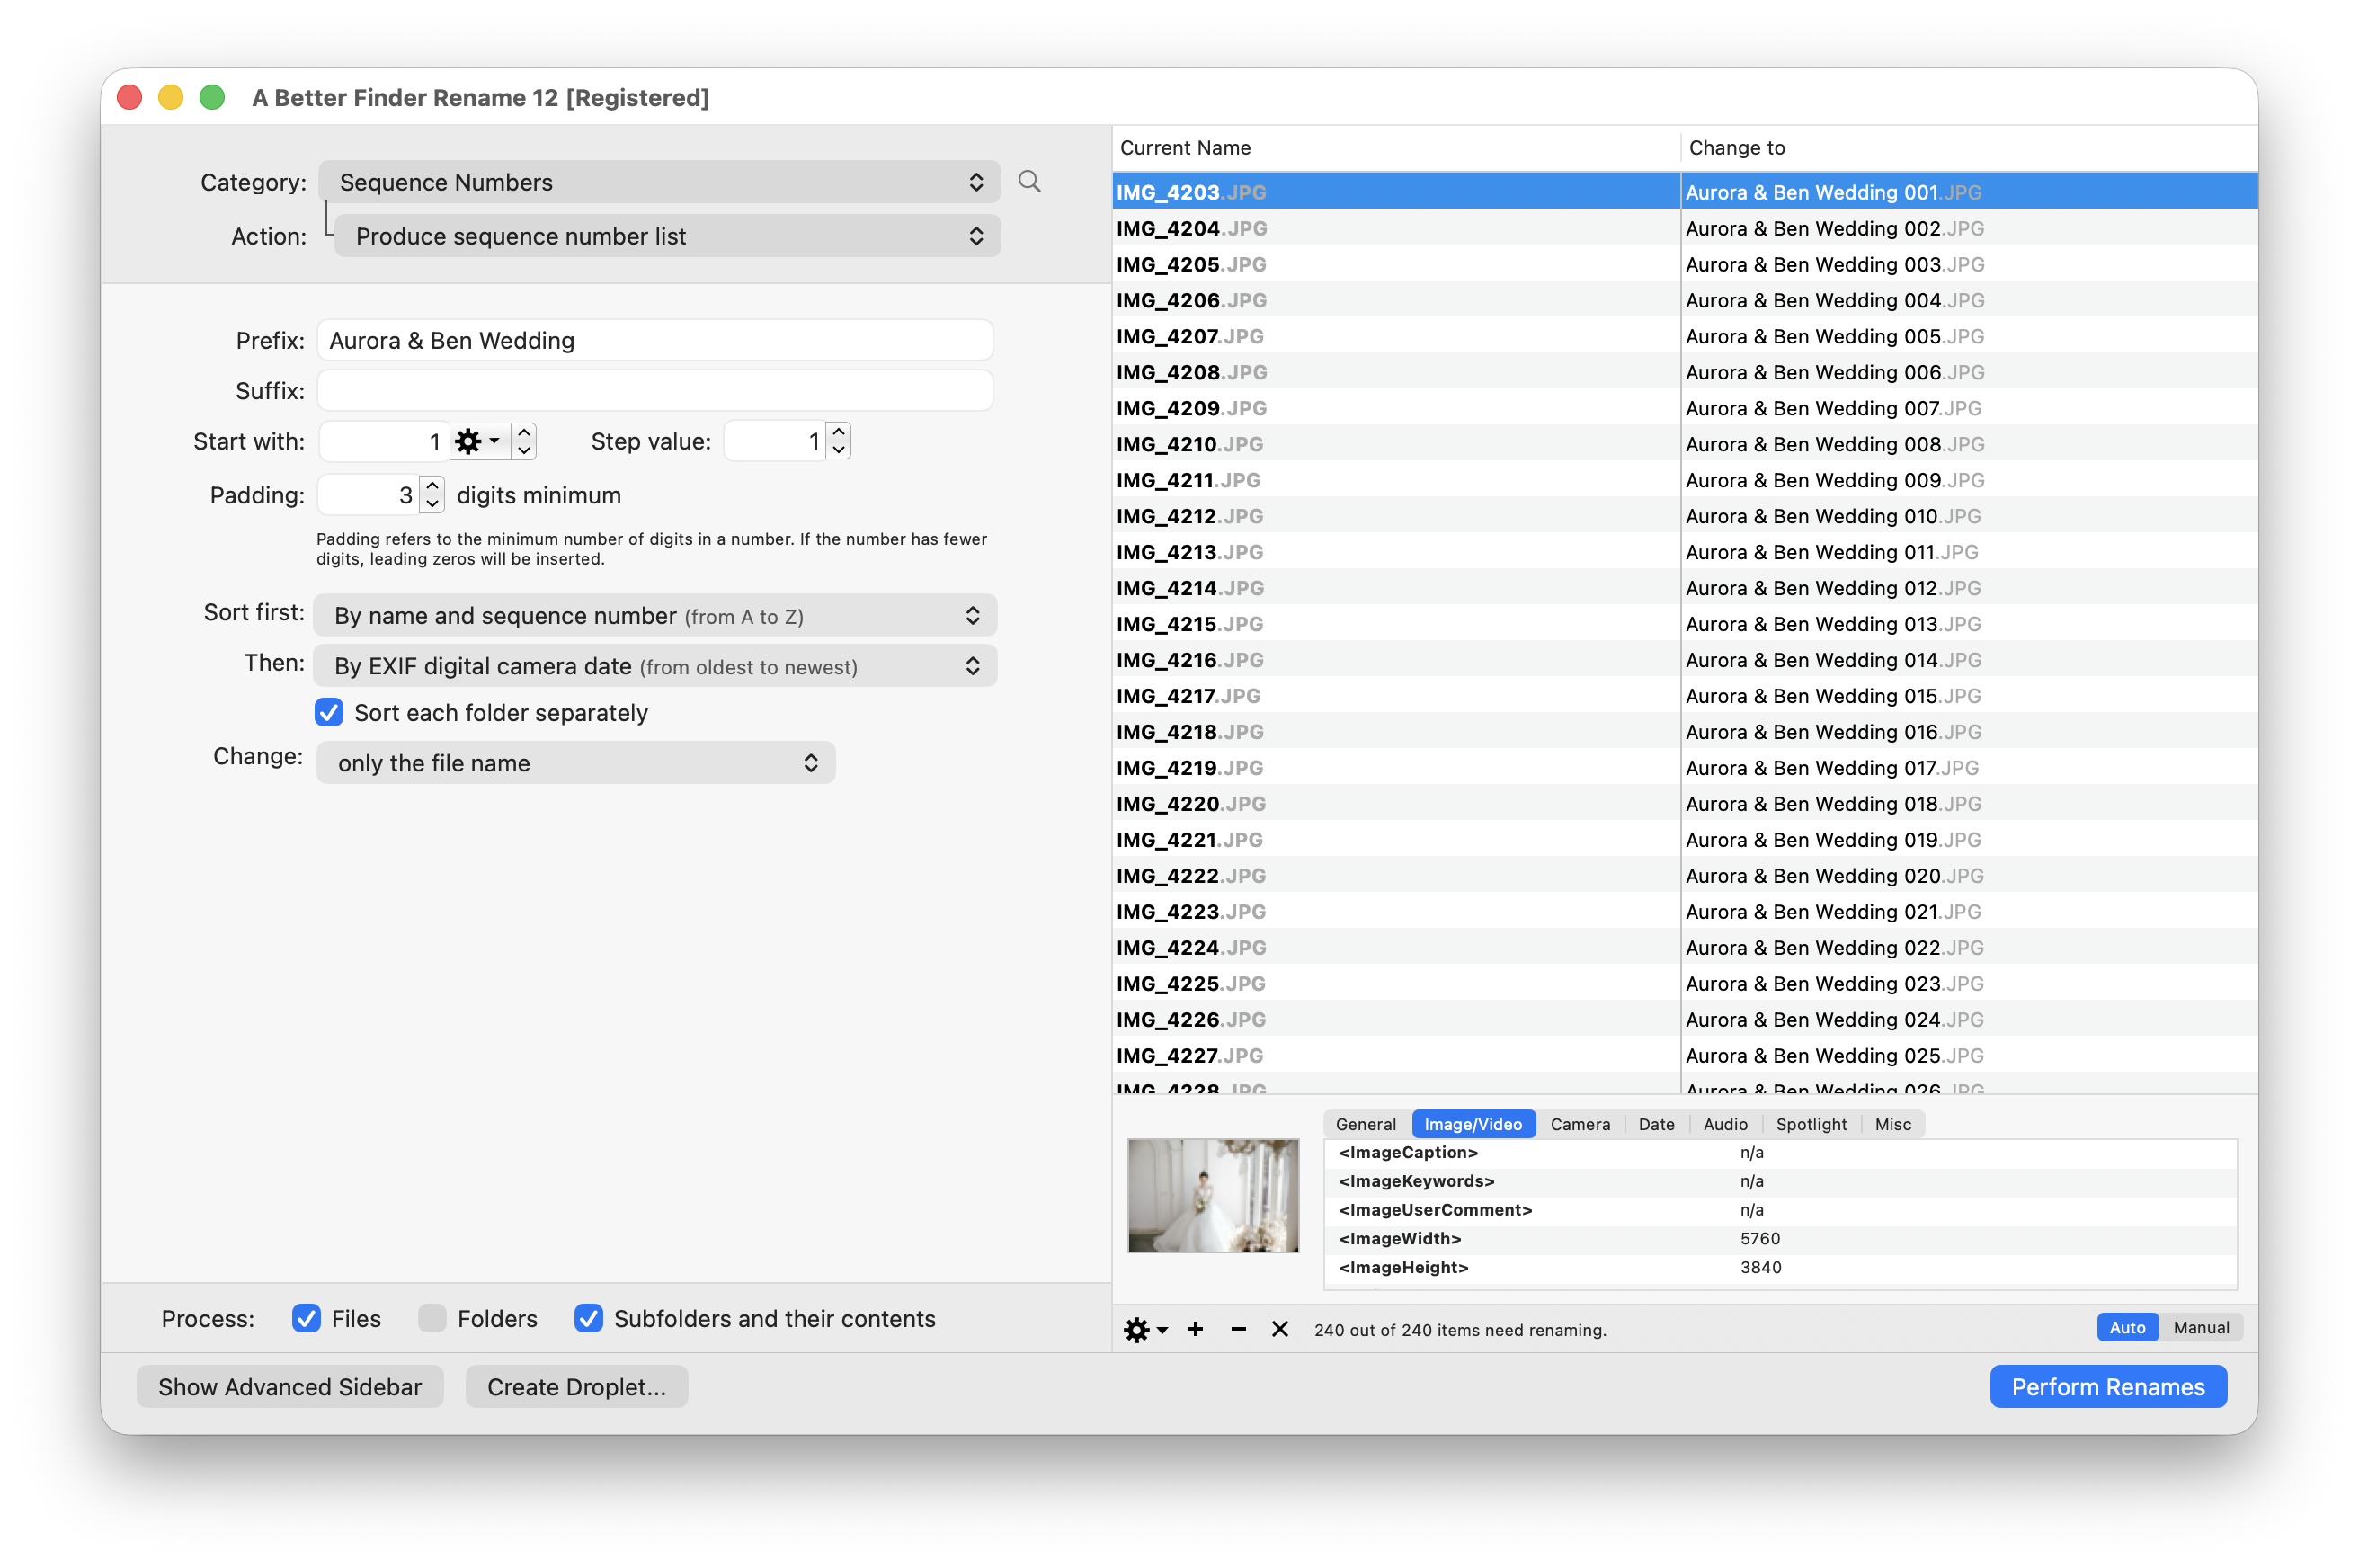Click the Prefix field with Aurora & Ben Wedding
This screenshot has width=2359, height=1568.
coord(655,340)
